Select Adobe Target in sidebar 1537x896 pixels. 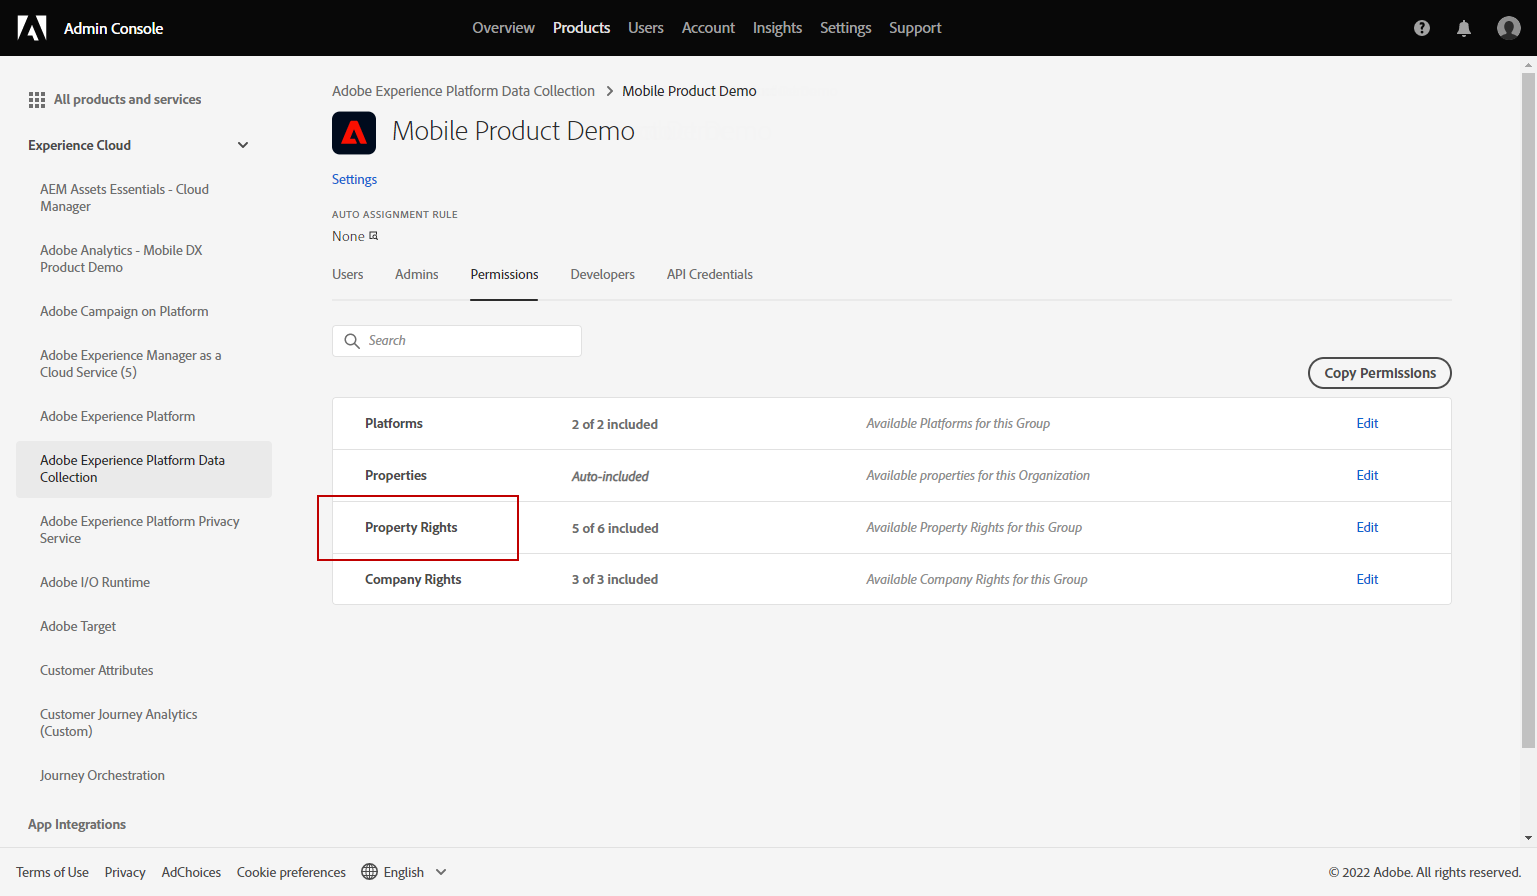click(78, 626)
